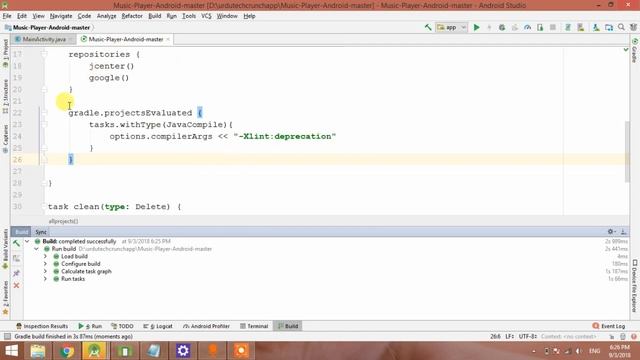Open the Build menu
This screenshot has height=360, width=640.
coord(155,16)
